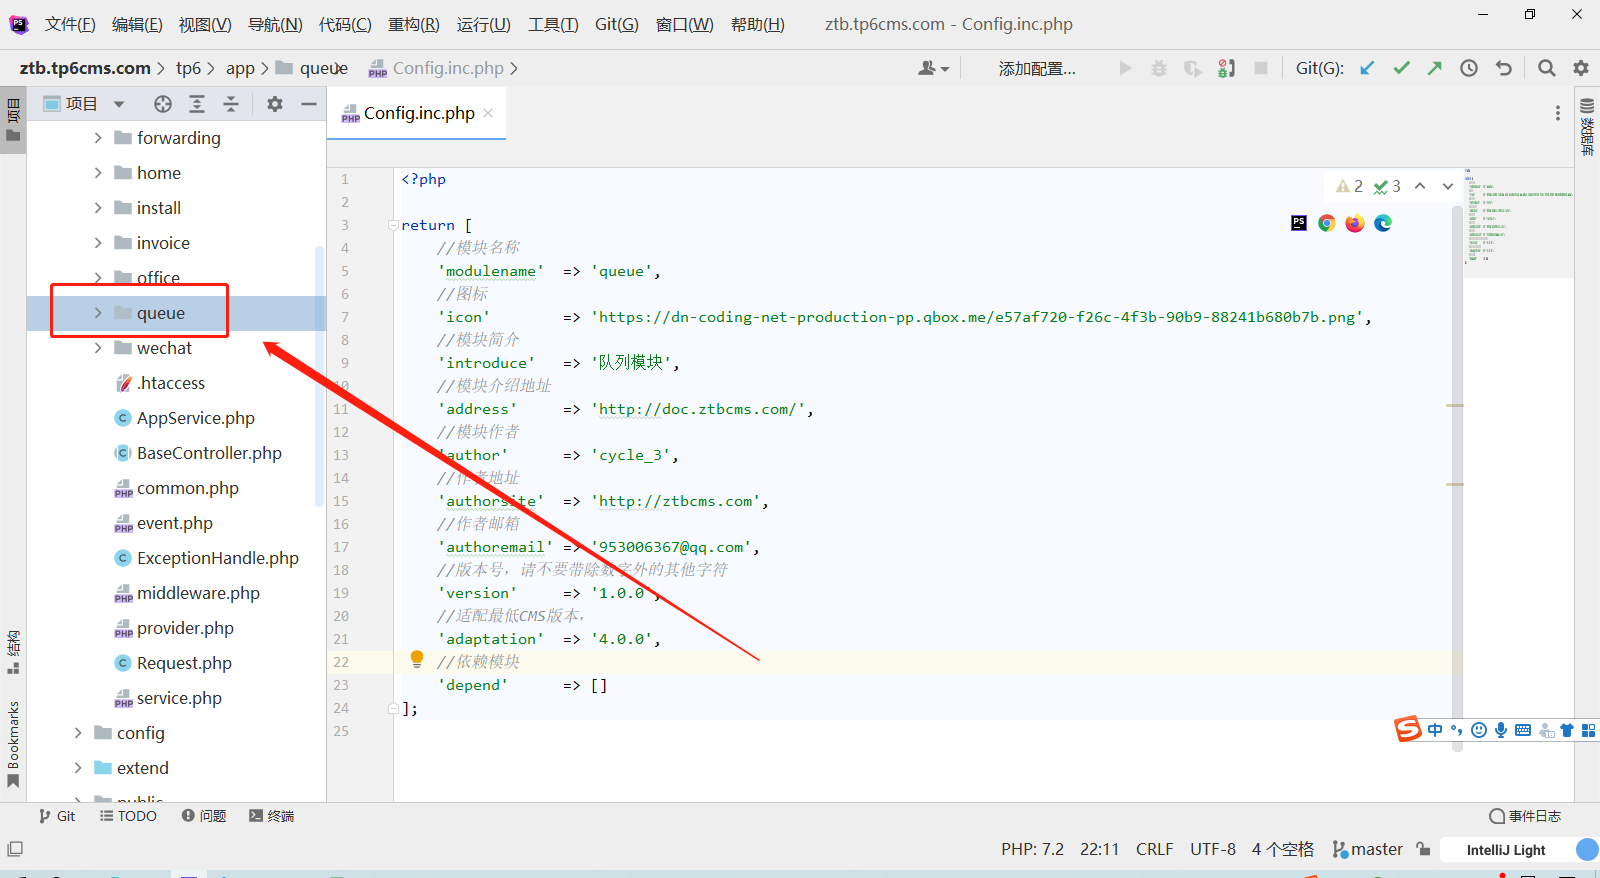1600x878 pixels.
Task: Click the Git update project arrow icon
Action: coord(1367,68)
